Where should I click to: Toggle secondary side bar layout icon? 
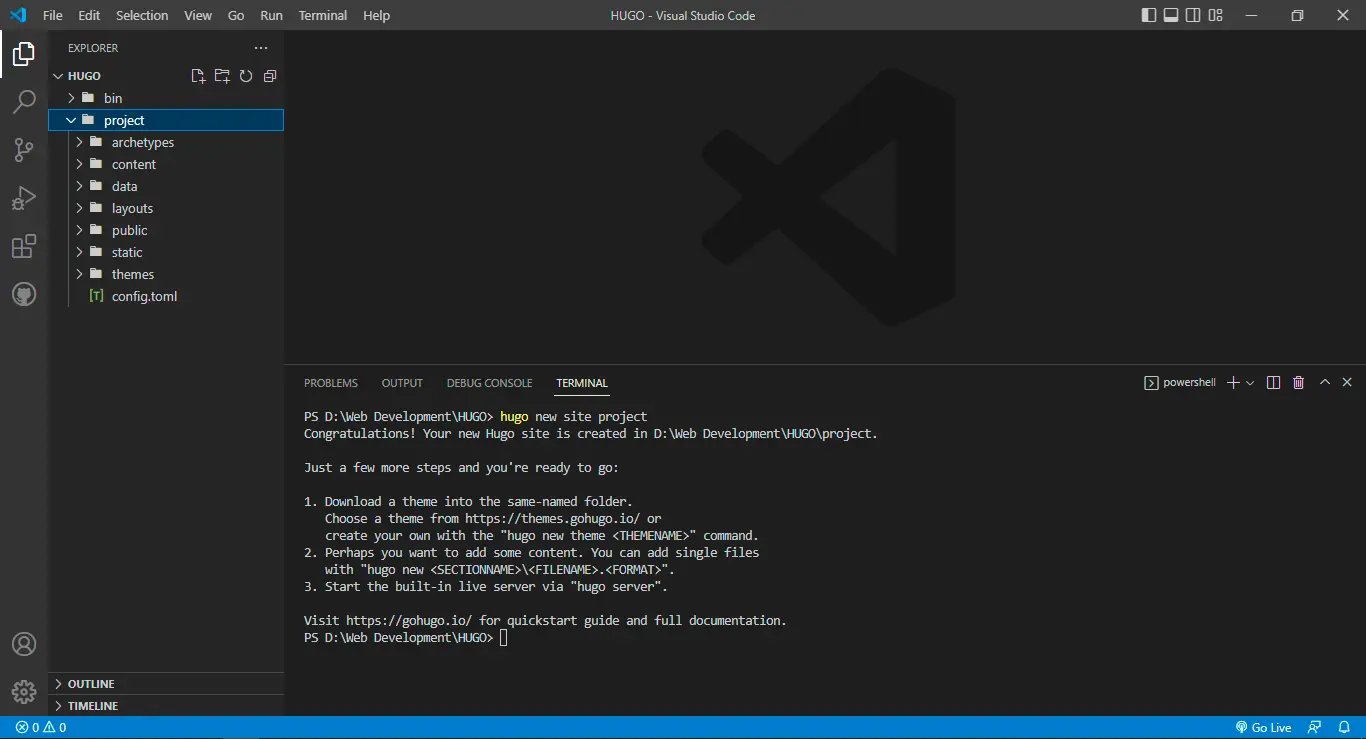[1193, 15]
